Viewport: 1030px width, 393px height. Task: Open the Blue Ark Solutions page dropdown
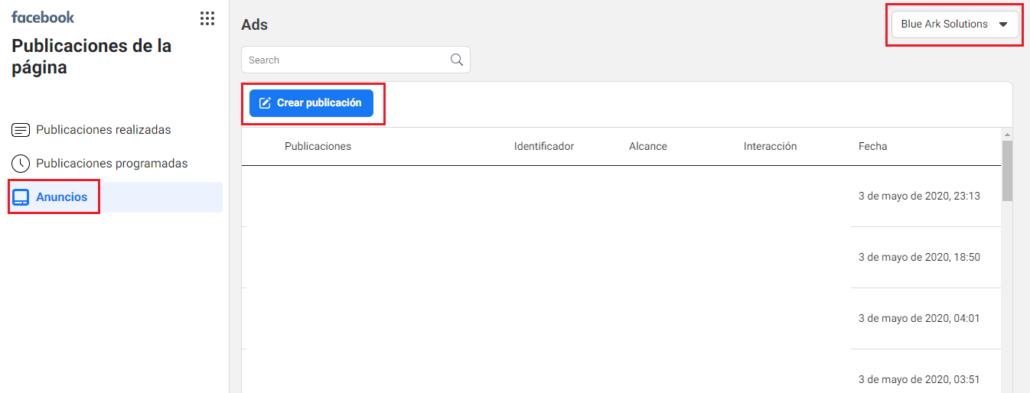point(954,24)
